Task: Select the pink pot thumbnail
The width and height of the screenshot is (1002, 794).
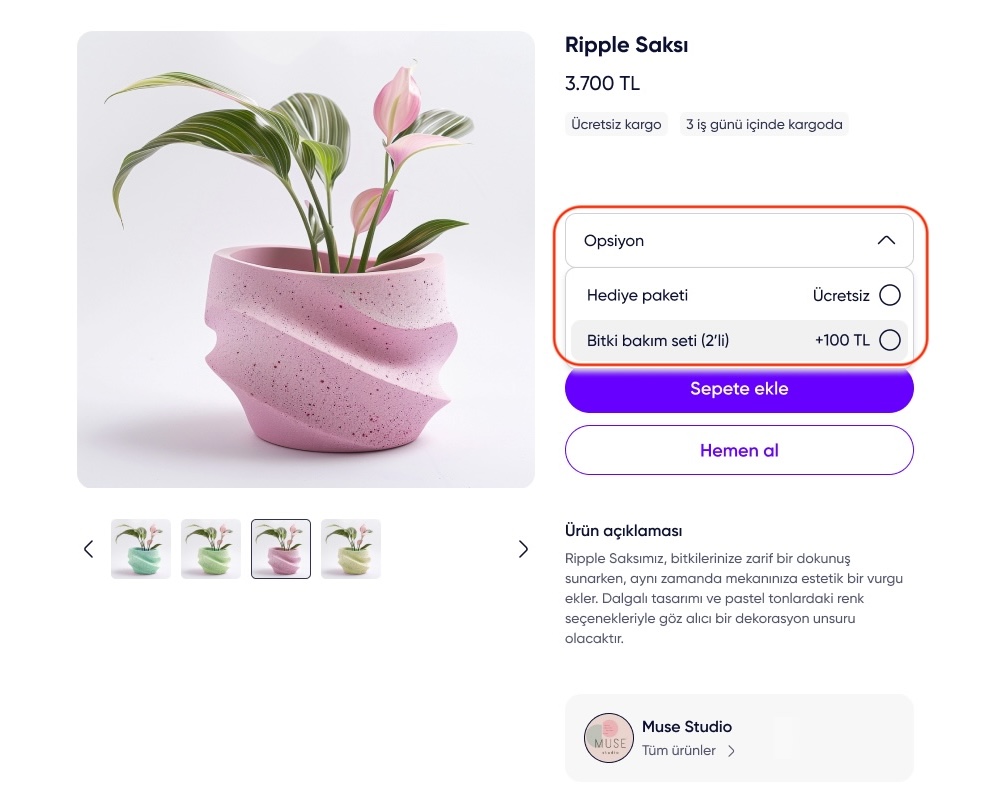Action: (281, 549)
